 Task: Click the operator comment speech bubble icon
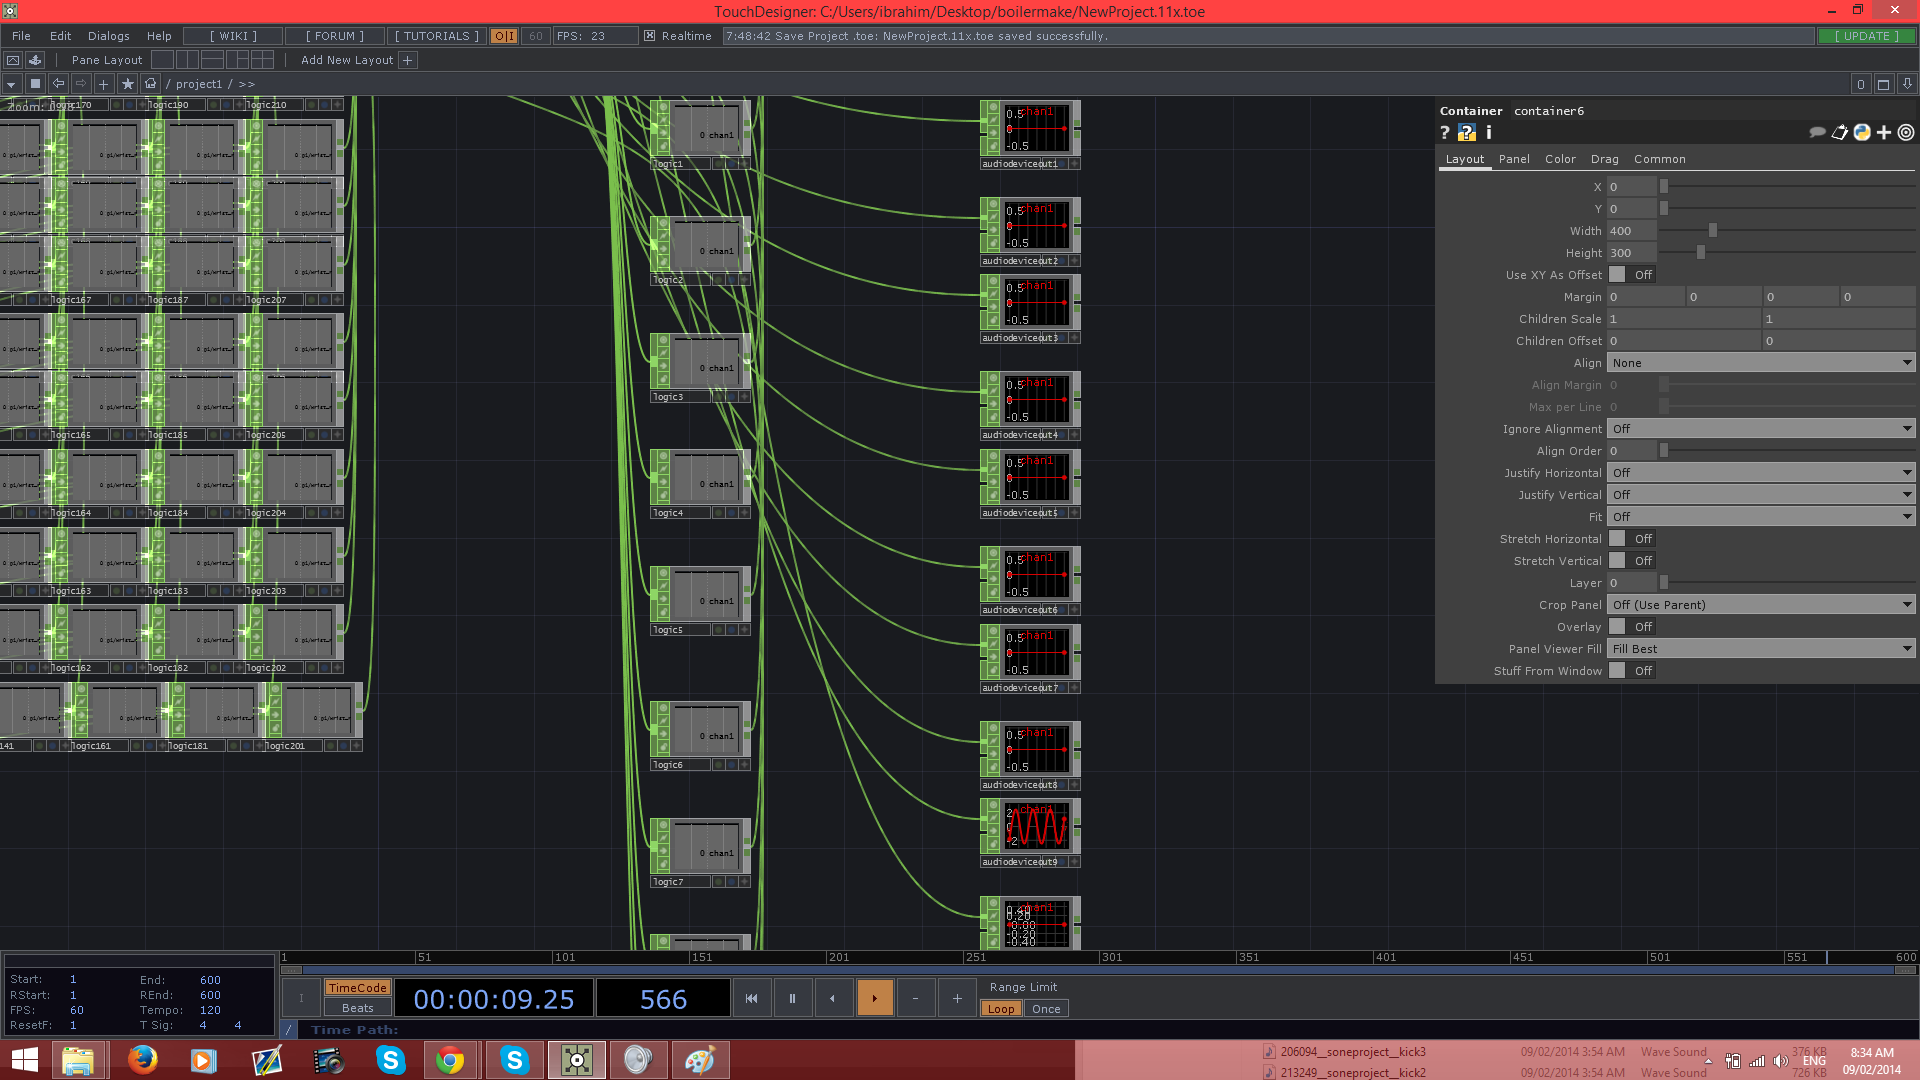click(1817, 133)
